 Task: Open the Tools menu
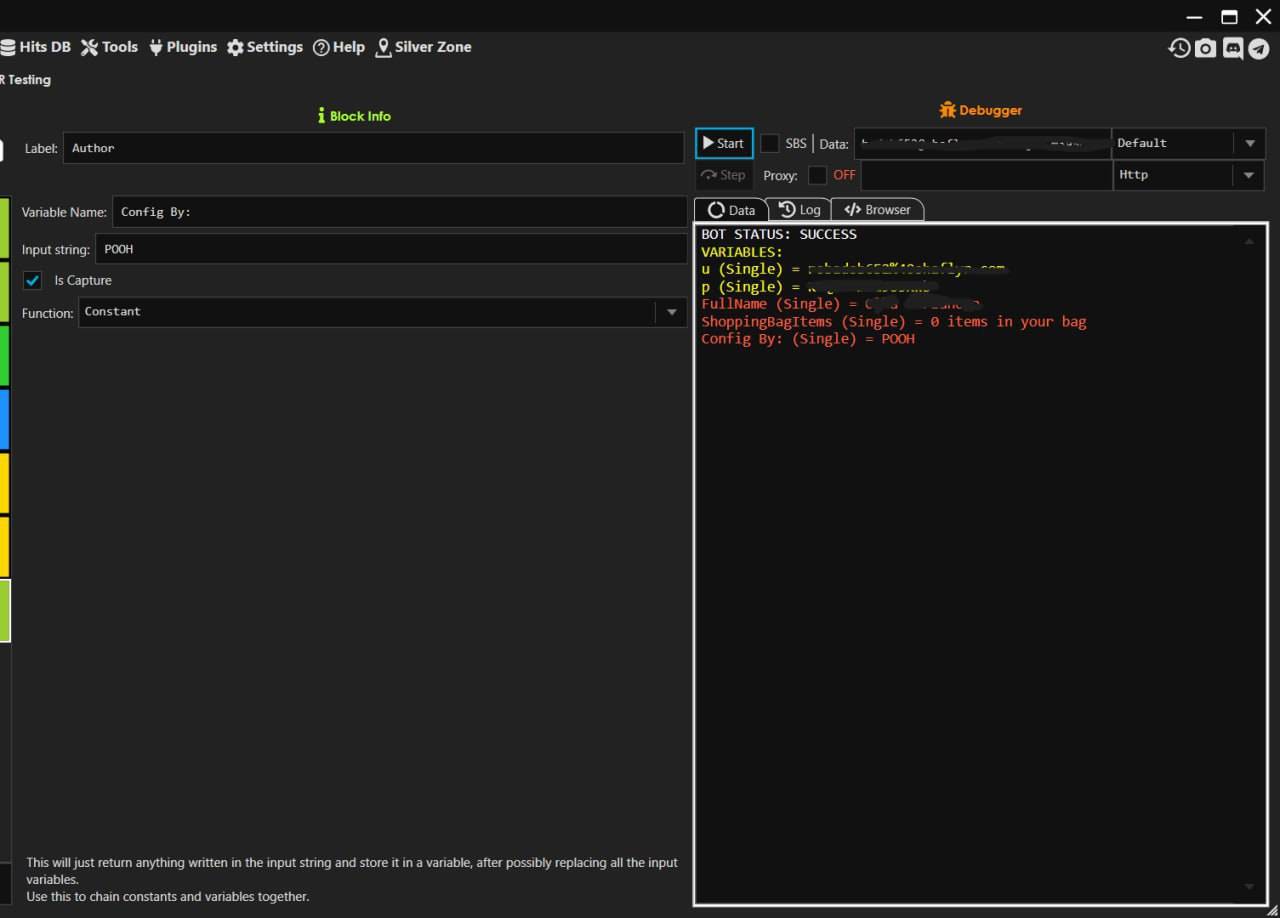[109, 47]
